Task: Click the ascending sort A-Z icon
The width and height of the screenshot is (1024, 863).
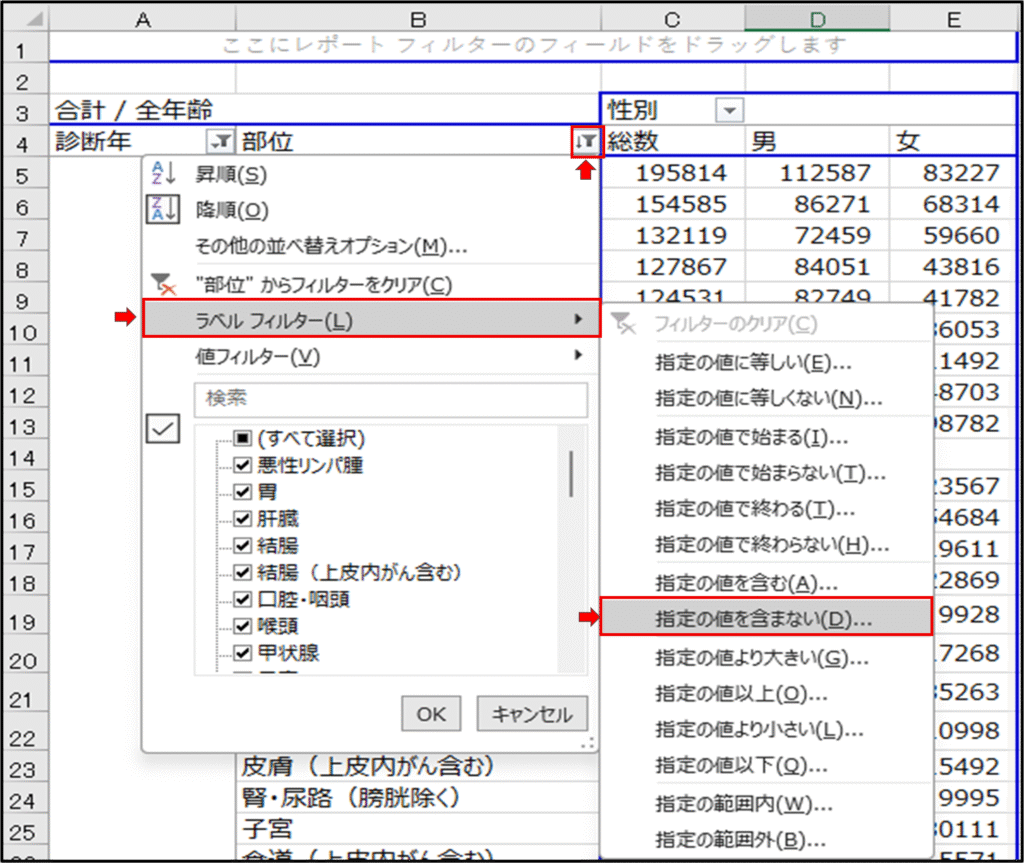Action: tap(162, 174)
